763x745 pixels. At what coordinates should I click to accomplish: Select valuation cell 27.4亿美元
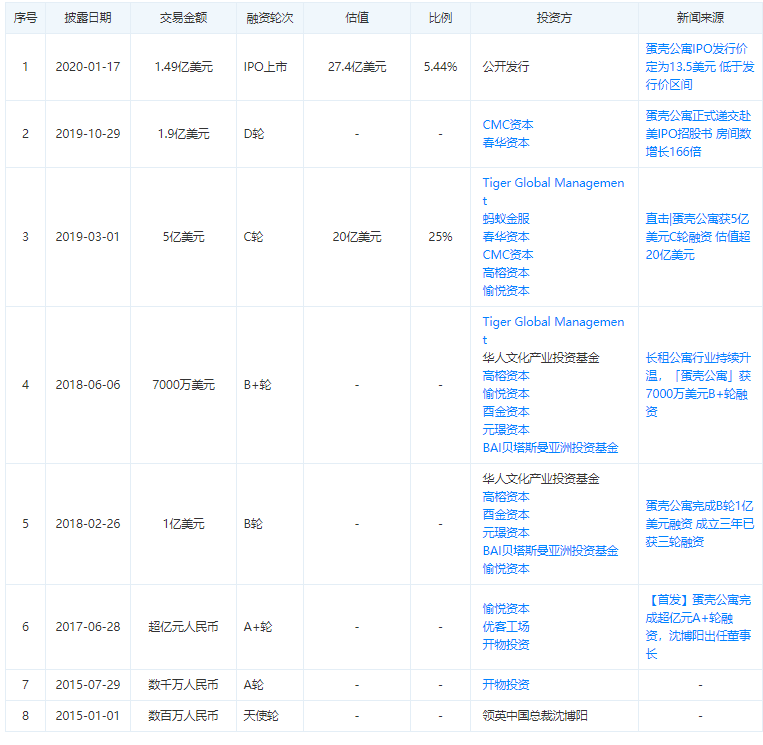click(x=357, y=67)
